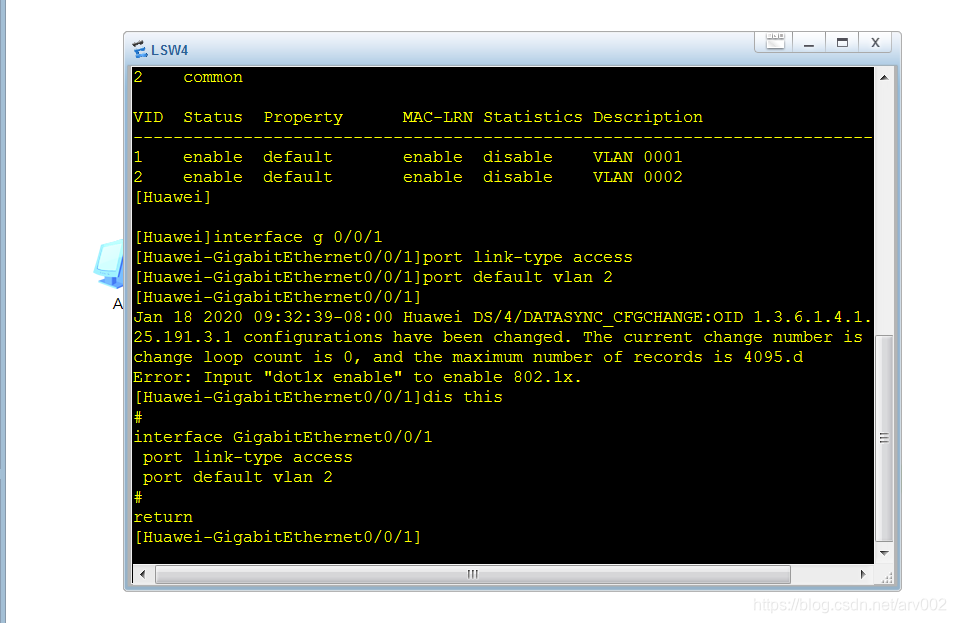Click the vertical scrollbar thumb

[x=884, y=438]
